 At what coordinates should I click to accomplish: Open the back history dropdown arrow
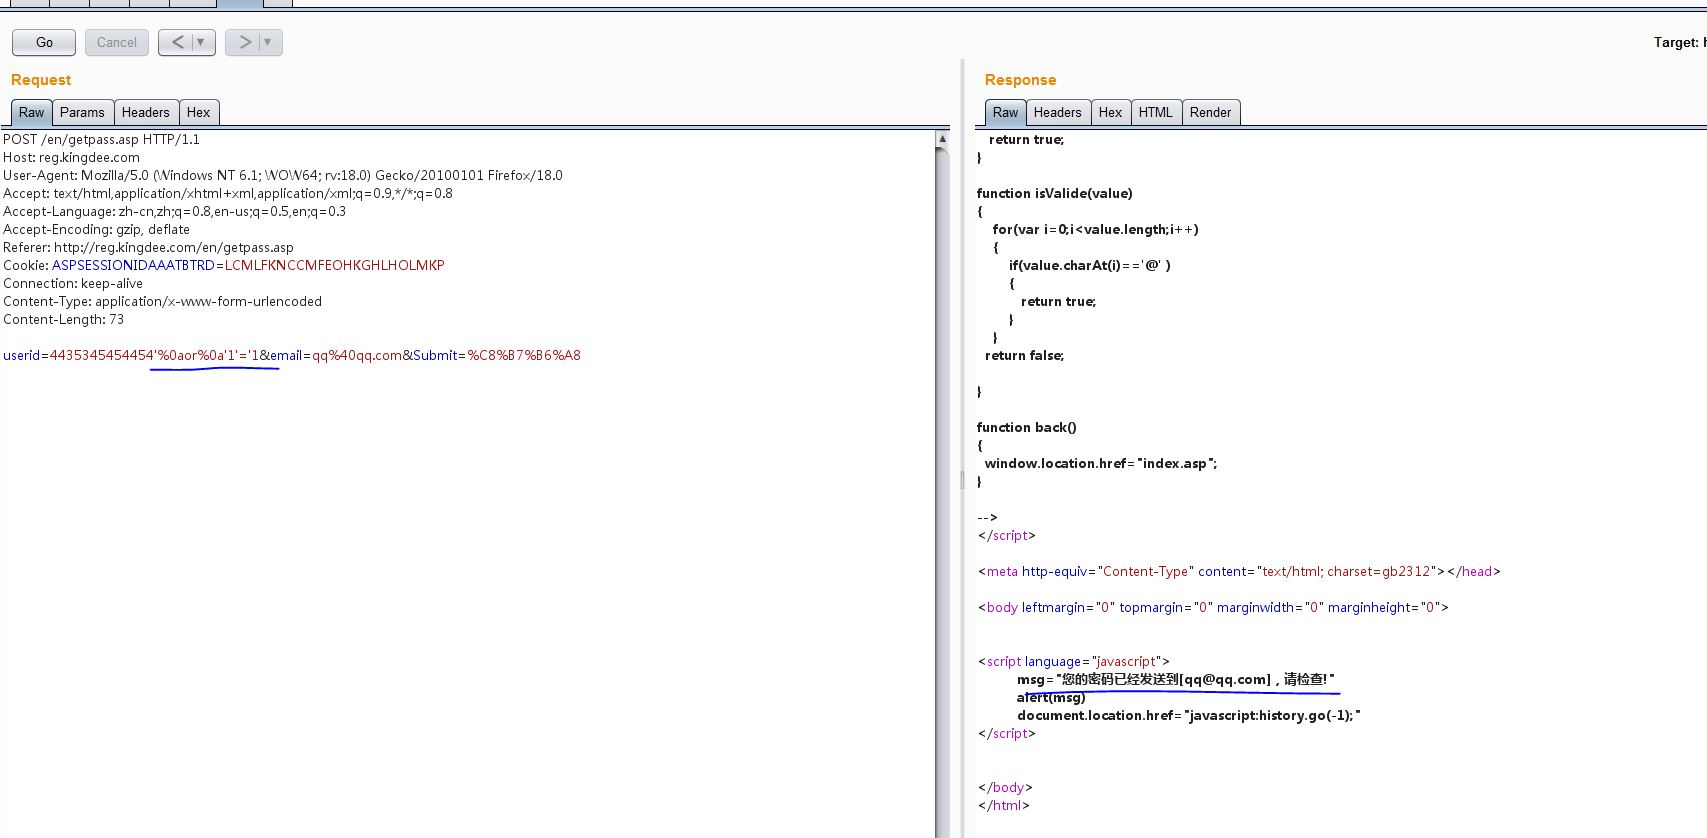[x=202, y=42]
